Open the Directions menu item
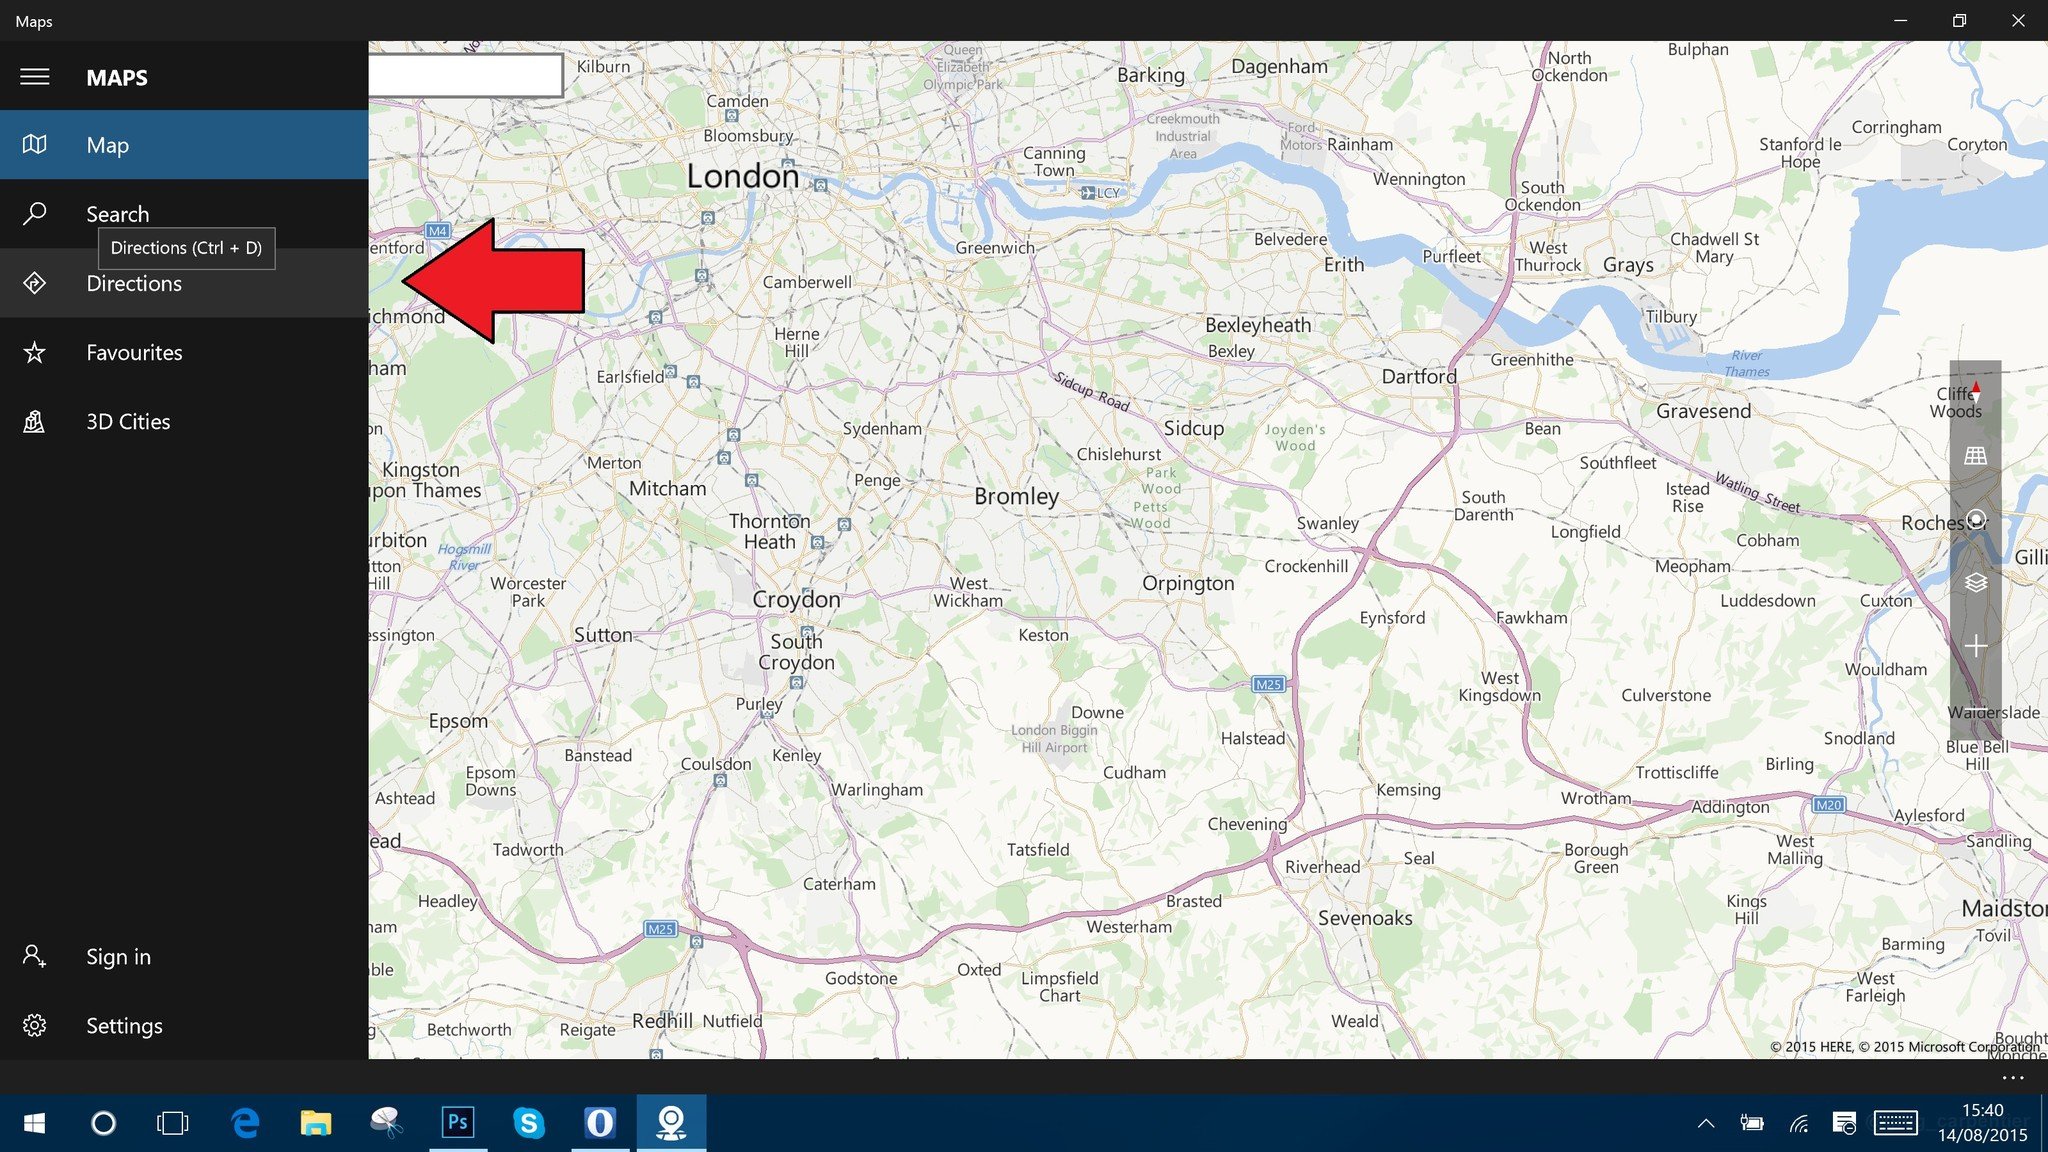This screenshot has width=2048, height=1152. [134, 284]
